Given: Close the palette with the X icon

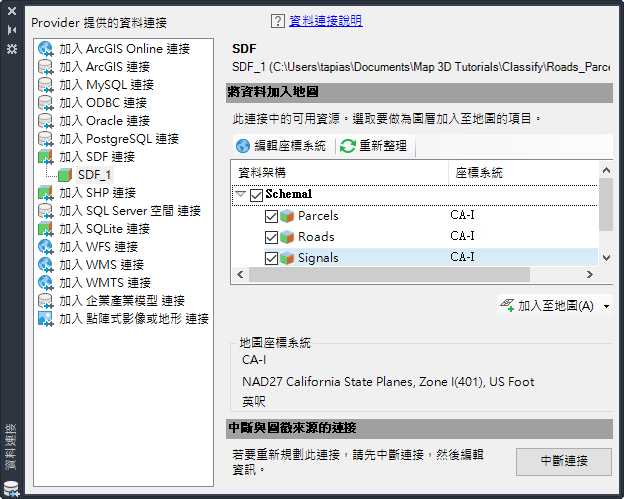Looking at the screenshot, I should pos(12,11).
